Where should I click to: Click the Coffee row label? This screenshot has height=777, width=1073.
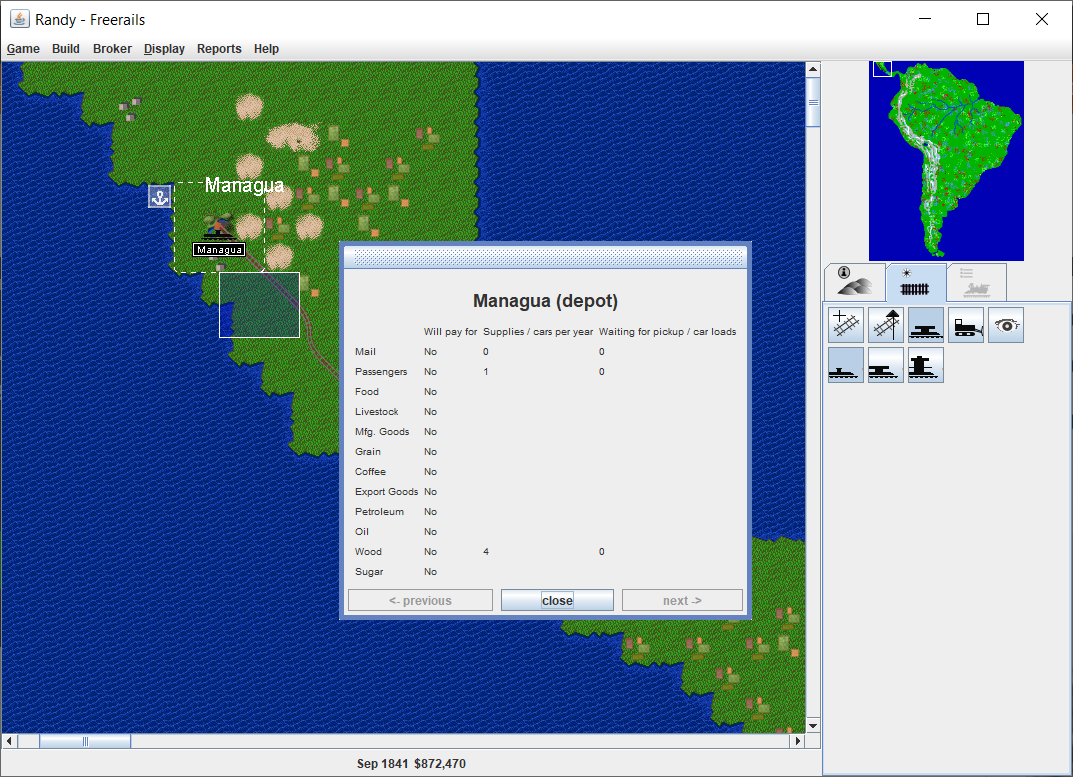[x=370, y=472]
